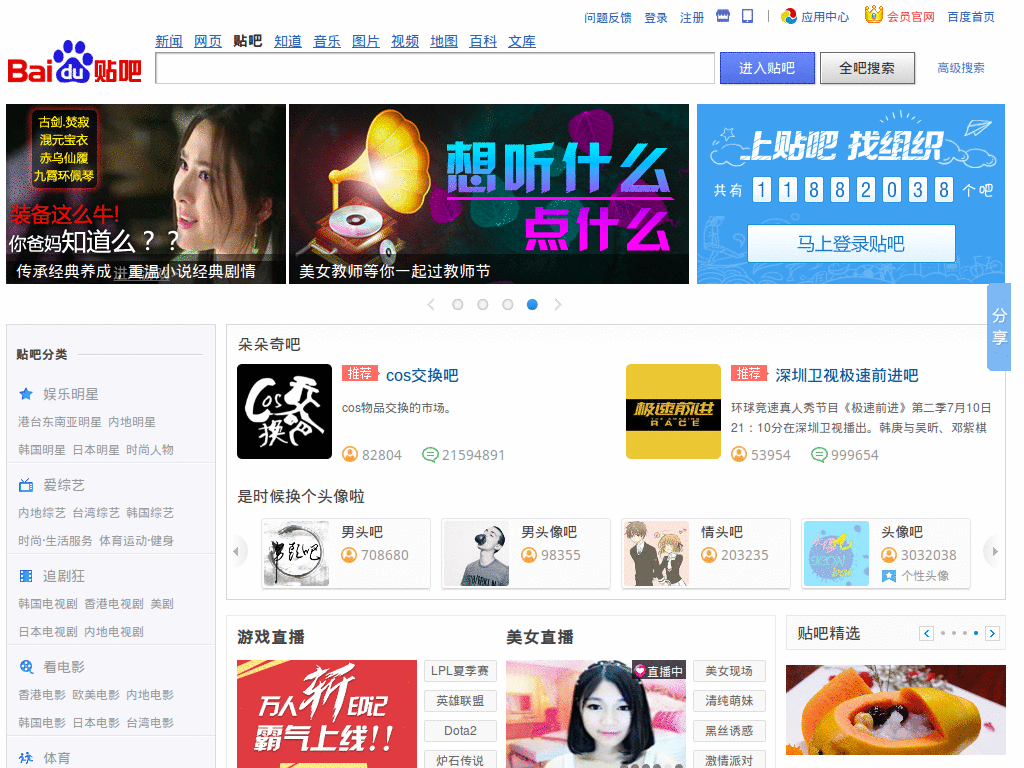The height and width of the screenshot is (768, 1024).
Task: Open the 男头吧 avatar image
Action: click(x=296, y=553)
